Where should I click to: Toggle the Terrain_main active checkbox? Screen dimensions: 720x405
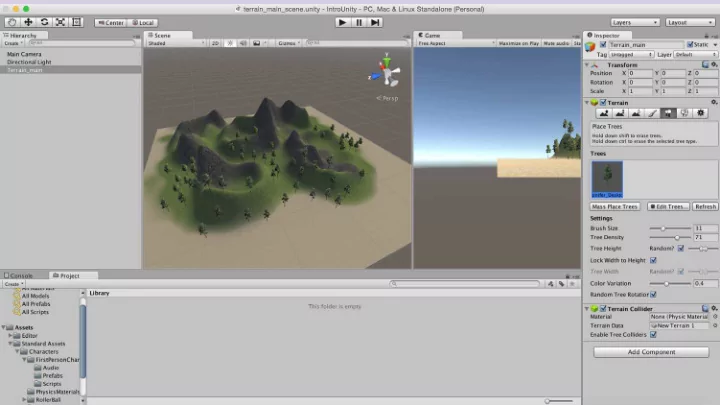[603, 45]
